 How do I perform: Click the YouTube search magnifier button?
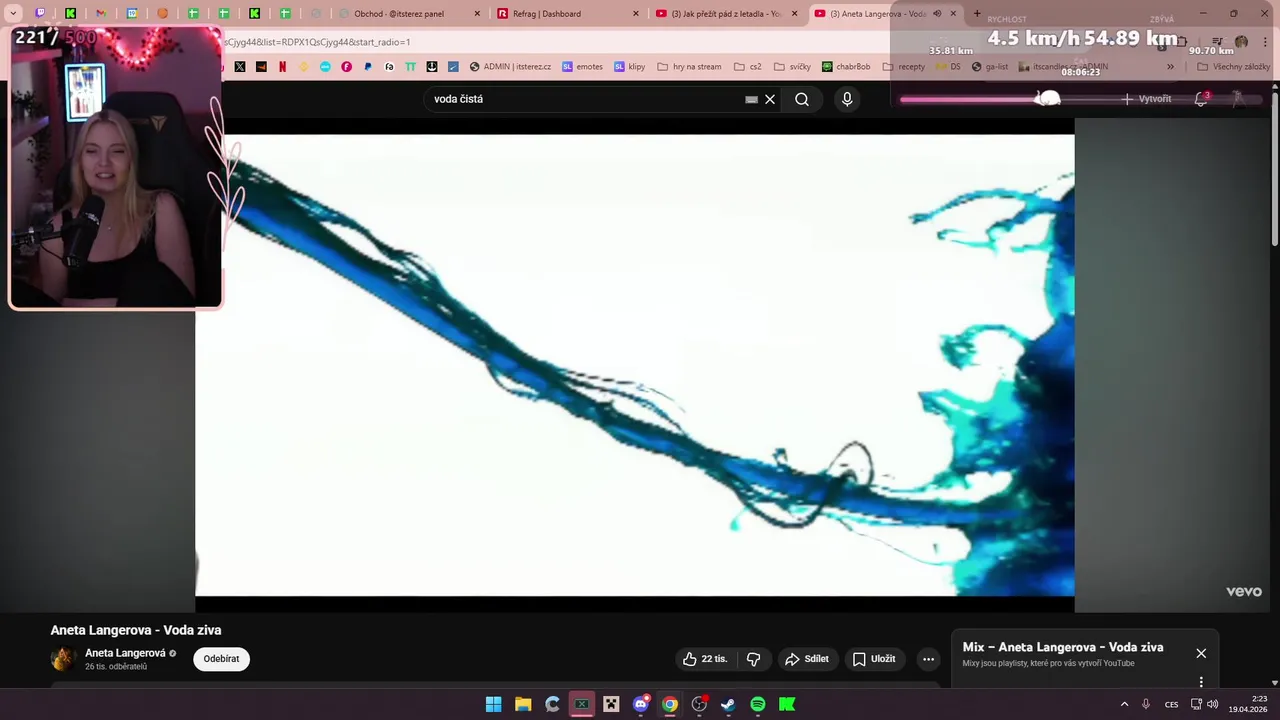coord(802,99)
